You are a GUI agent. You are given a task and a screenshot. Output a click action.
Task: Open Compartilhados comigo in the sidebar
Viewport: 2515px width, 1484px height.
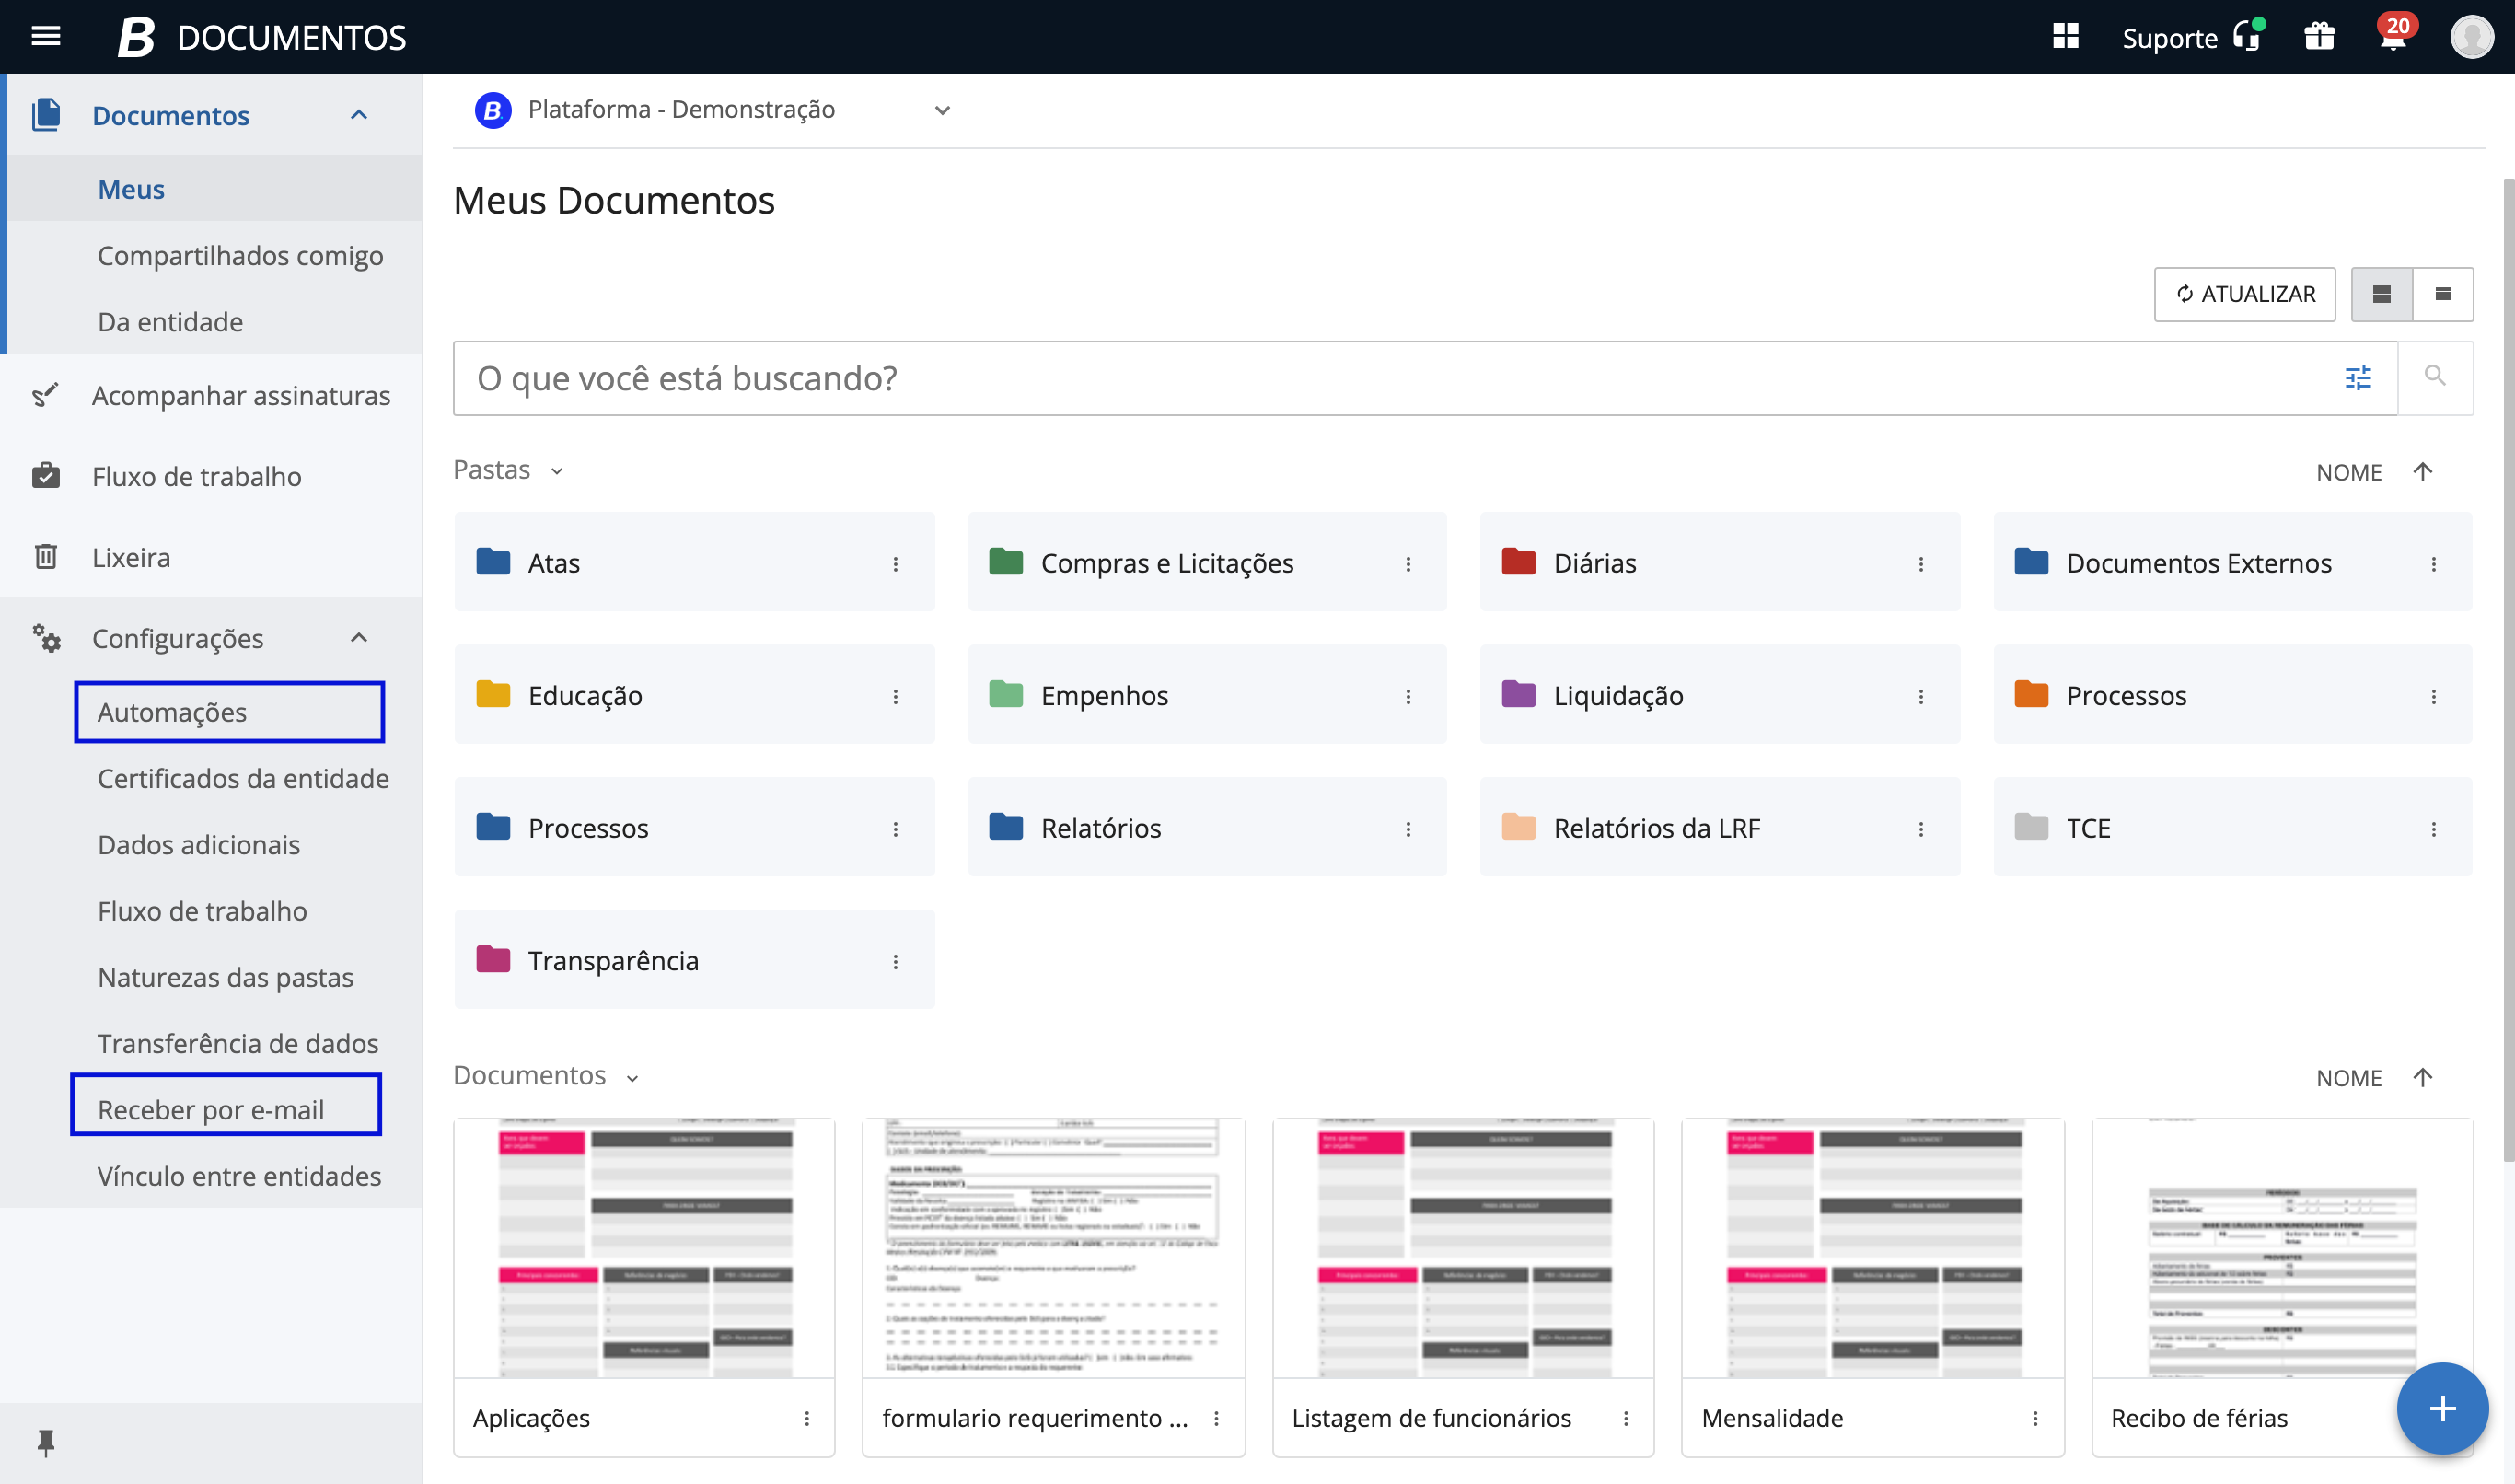tap(240, 256)
